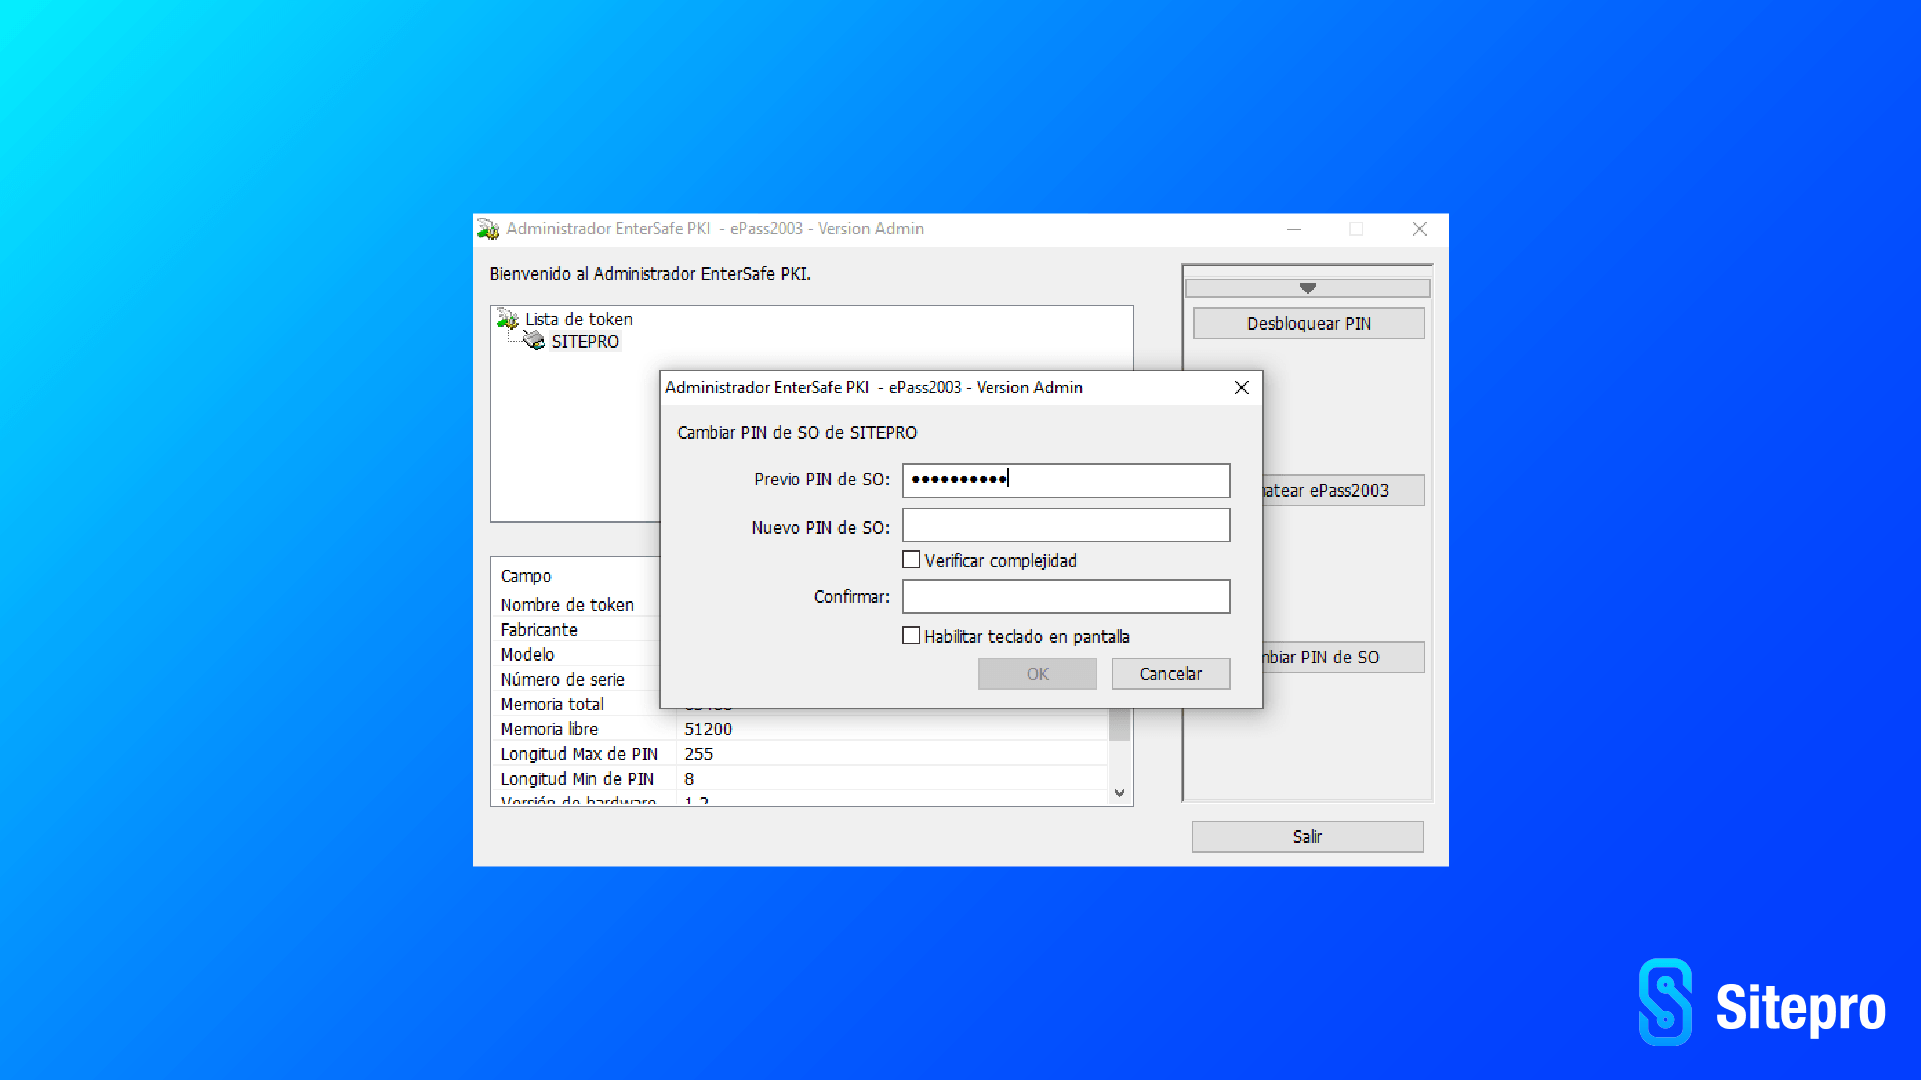
Task: Select the SITEPRO token in the list
Action: (x=585, y=342)
